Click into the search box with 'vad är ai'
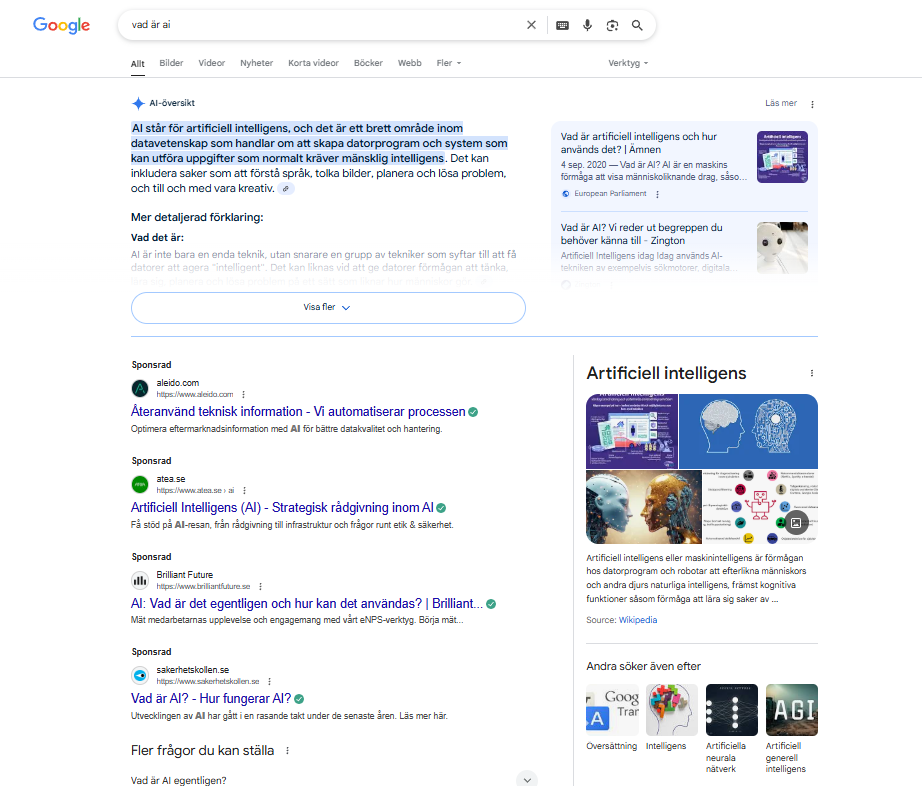 tap(323, 25)
